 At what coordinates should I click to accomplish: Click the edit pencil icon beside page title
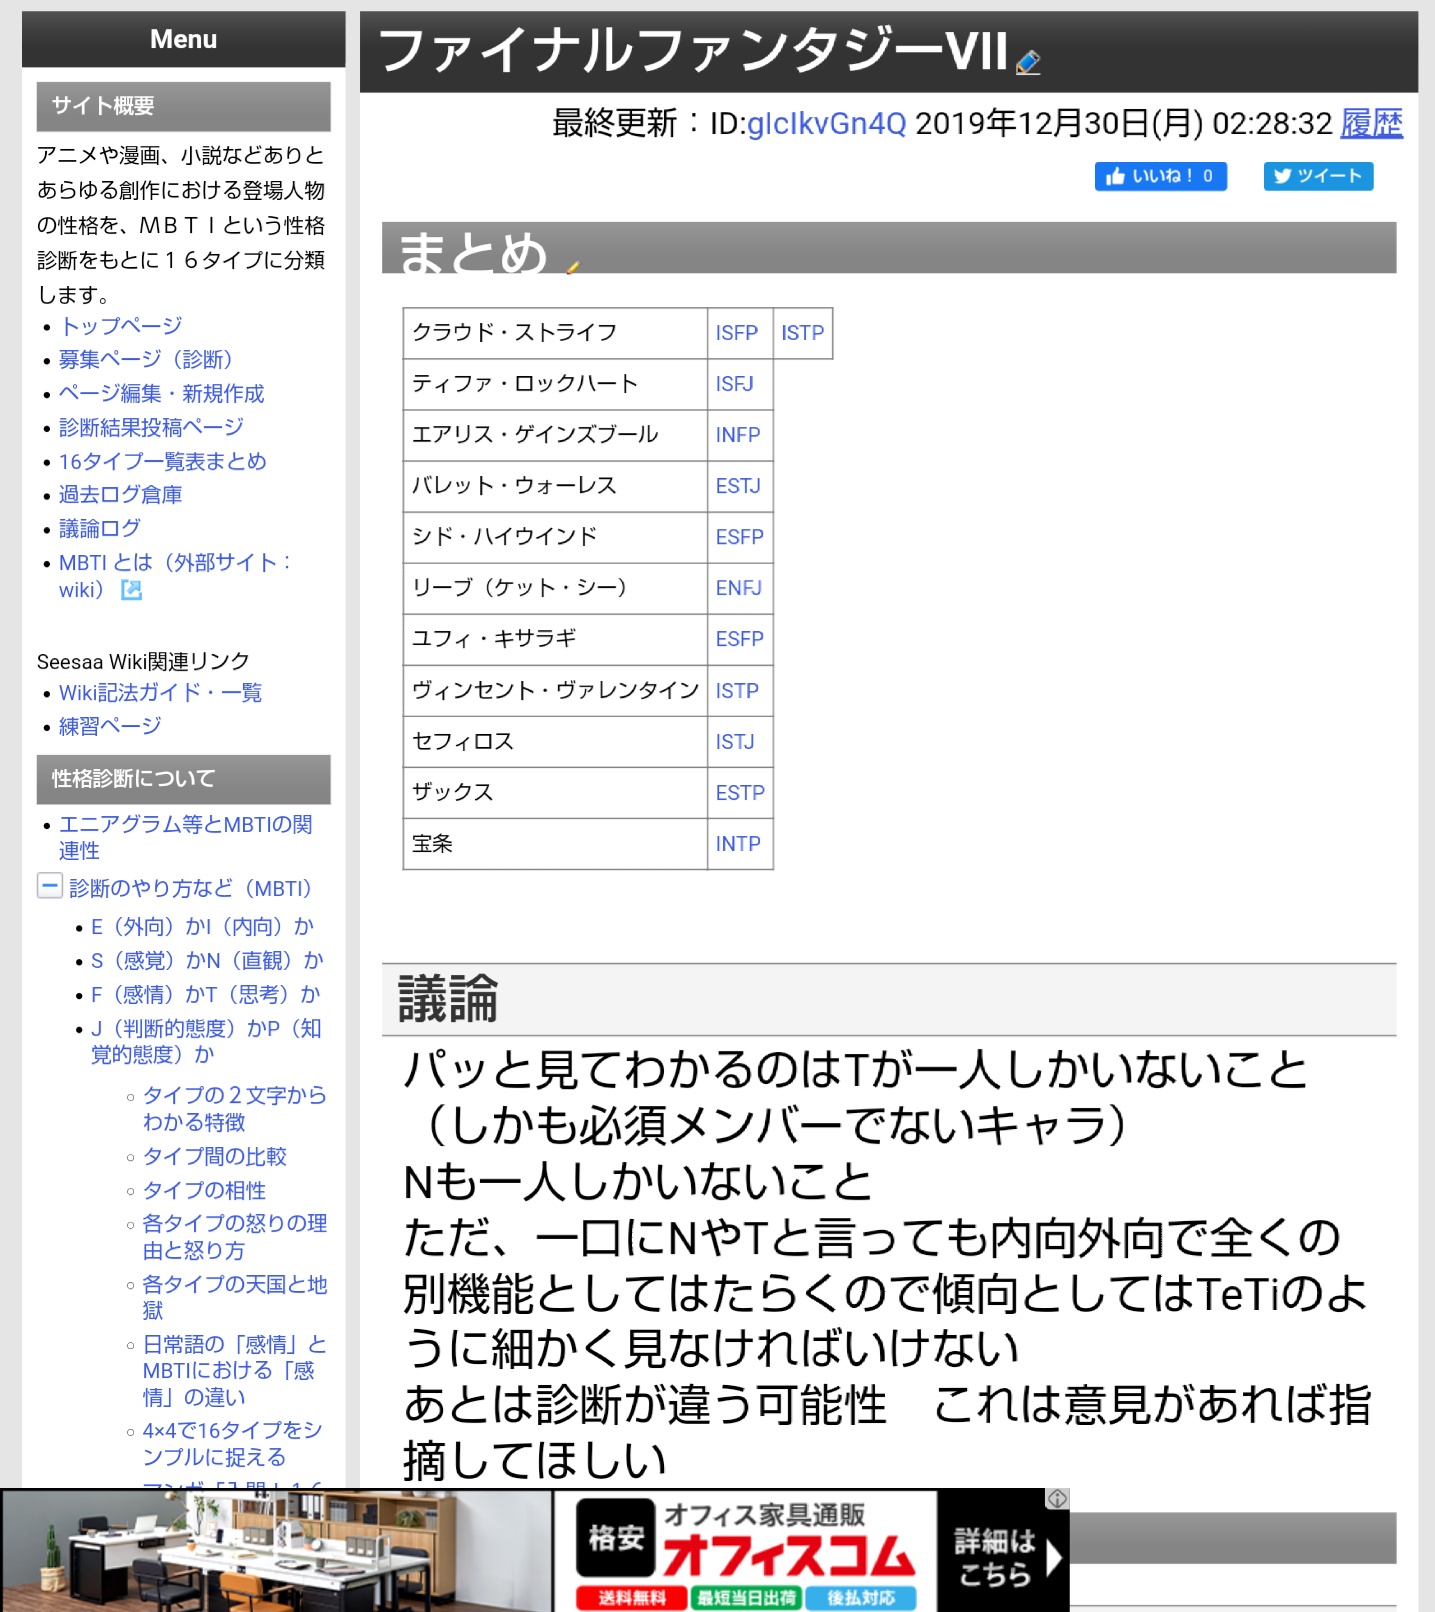1028,63
